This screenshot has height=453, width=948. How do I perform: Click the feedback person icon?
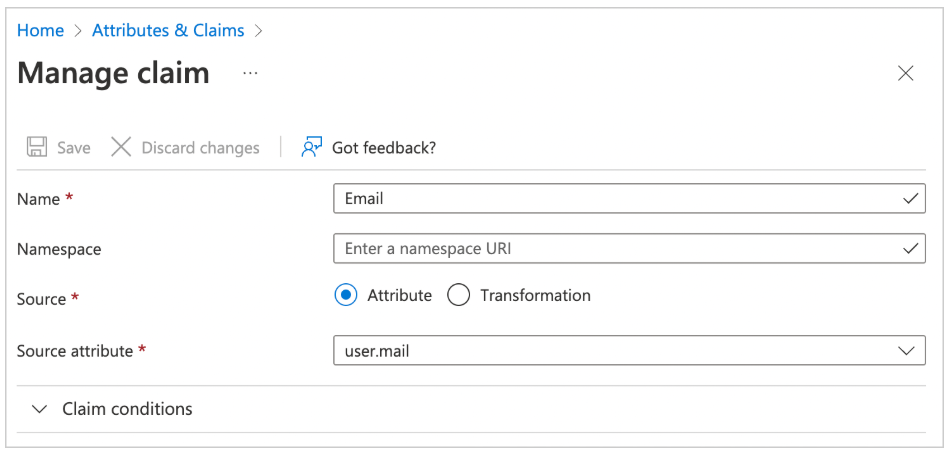(312, 148)
